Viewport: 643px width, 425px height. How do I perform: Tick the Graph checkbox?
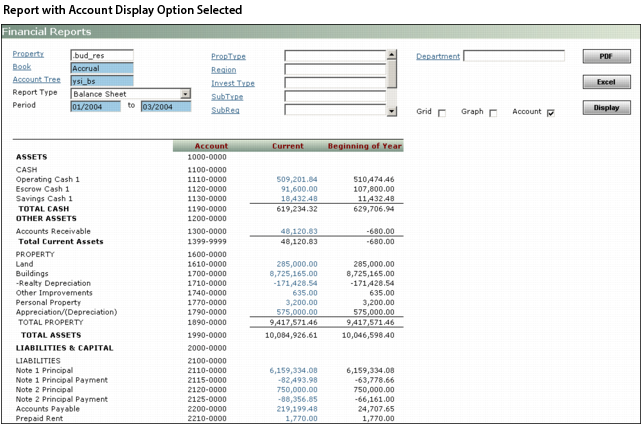click(493, 113)
